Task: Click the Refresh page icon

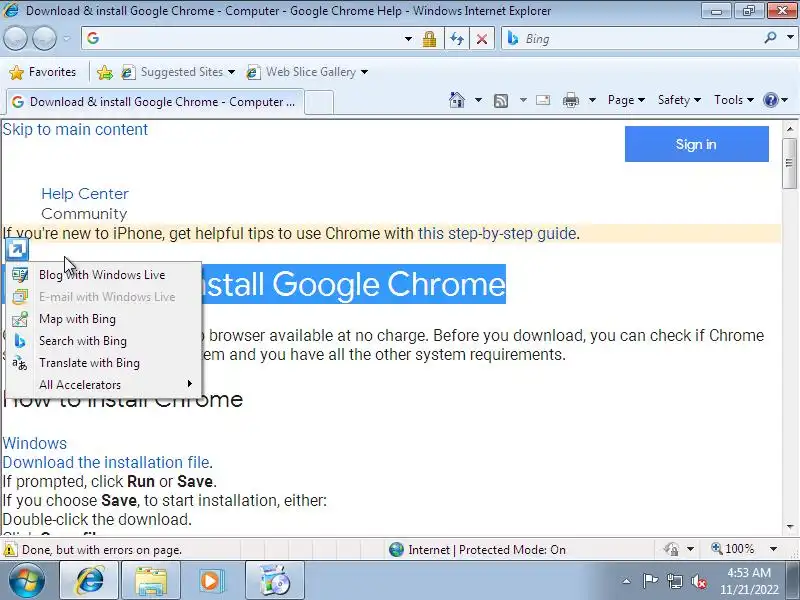Action: [457, 38]
